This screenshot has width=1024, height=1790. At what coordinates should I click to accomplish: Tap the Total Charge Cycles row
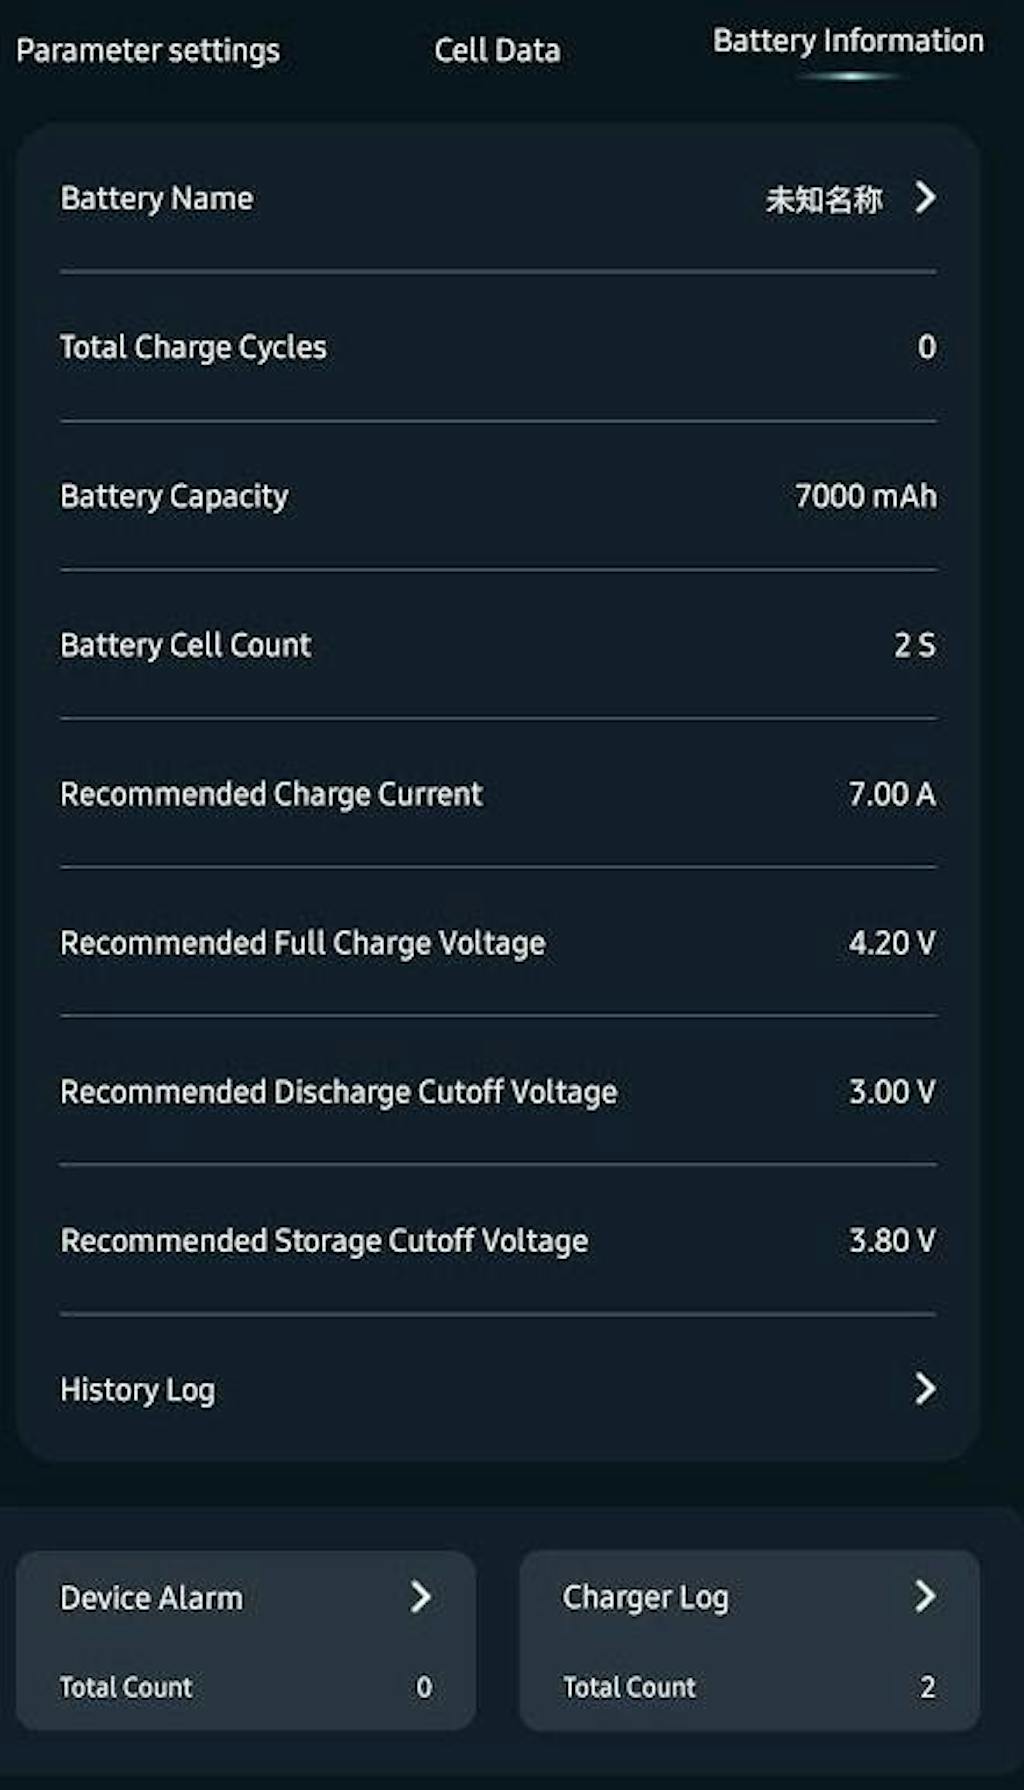point(194,347)
